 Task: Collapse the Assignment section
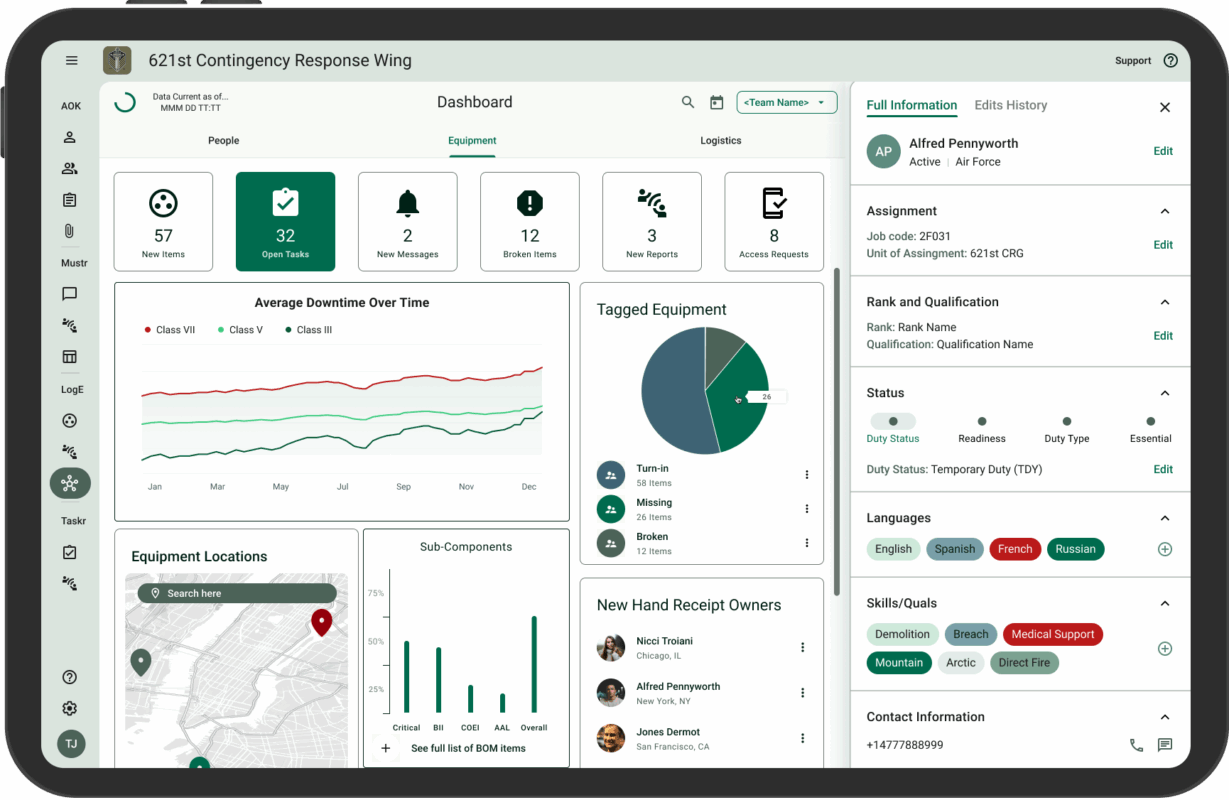[1164, 211]
